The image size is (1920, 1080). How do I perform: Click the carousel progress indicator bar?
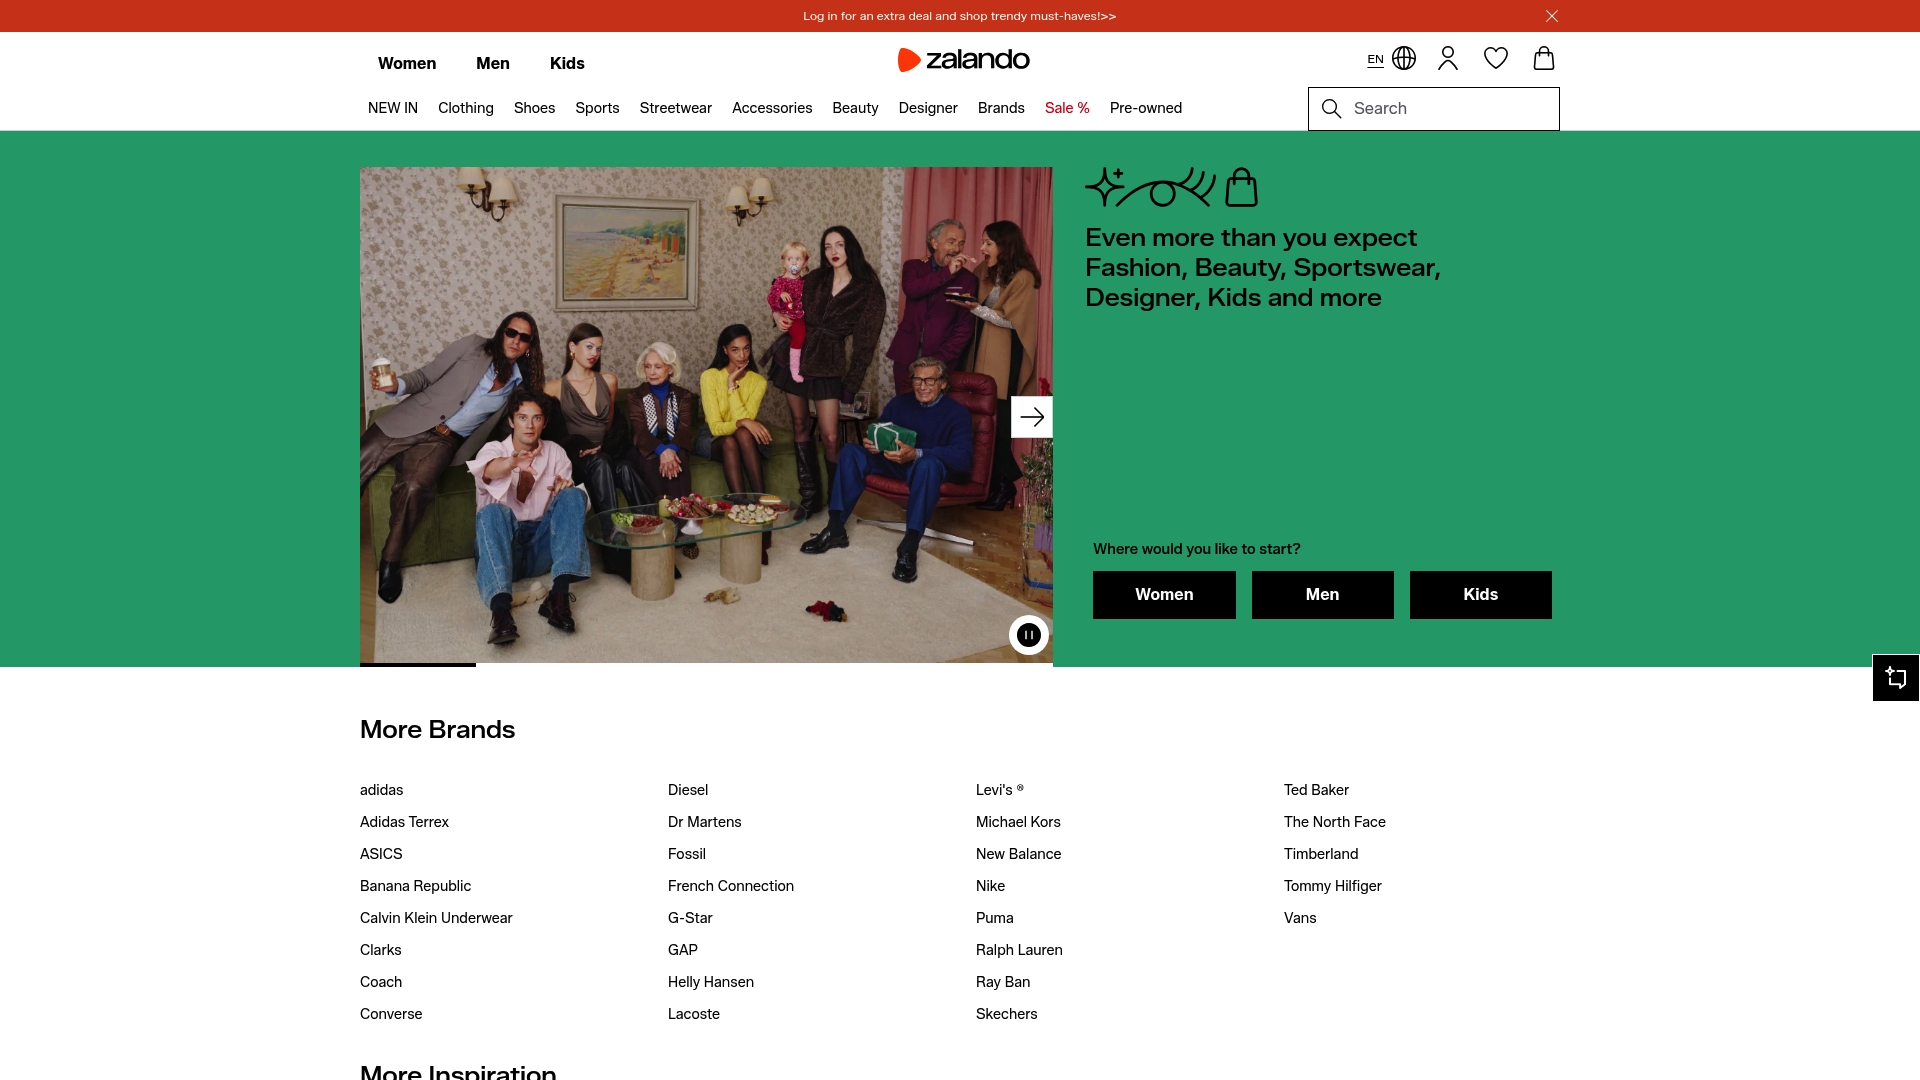(x=417, y=663)
